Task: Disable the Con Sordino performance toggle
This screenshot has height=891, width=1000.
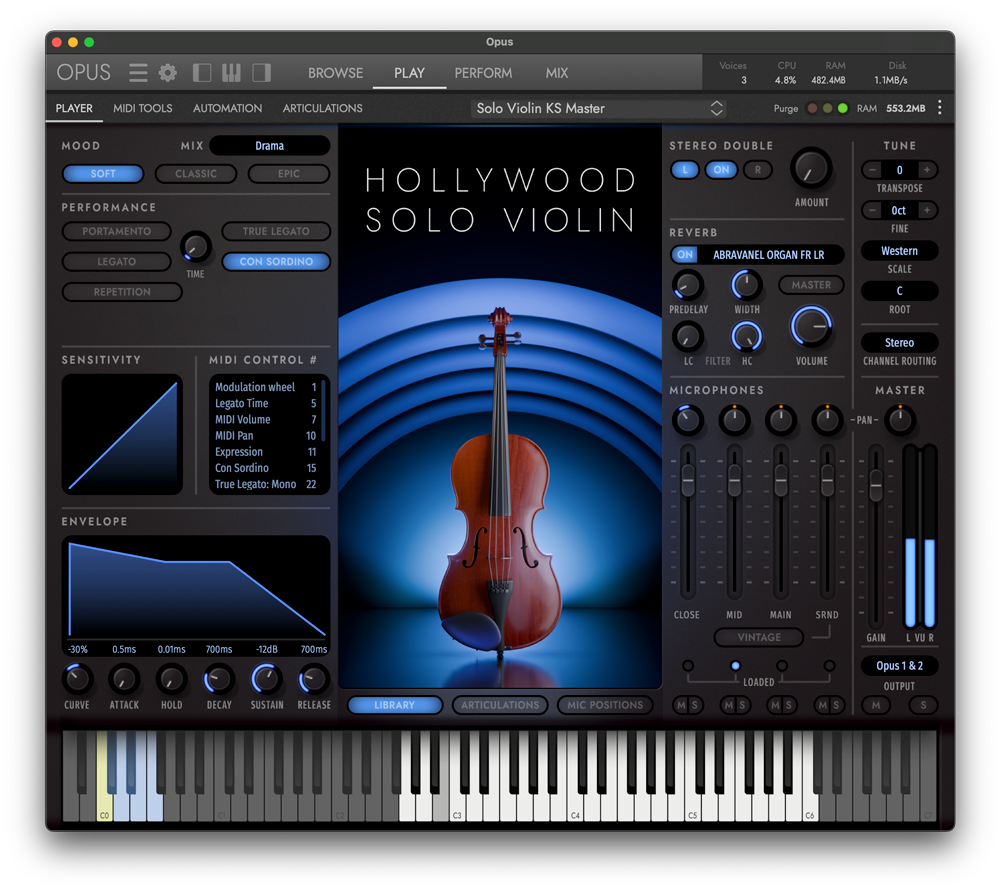Action: [x=276, y=262]
